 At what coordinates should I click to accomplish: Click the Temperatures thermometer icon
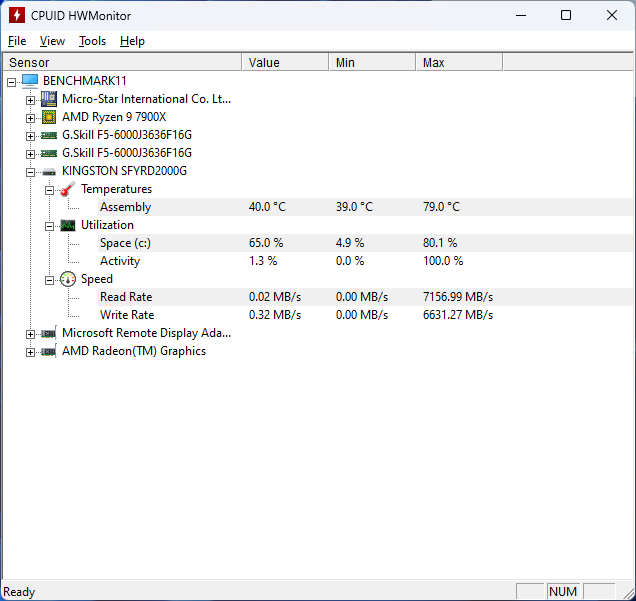[x=68, y=189]
